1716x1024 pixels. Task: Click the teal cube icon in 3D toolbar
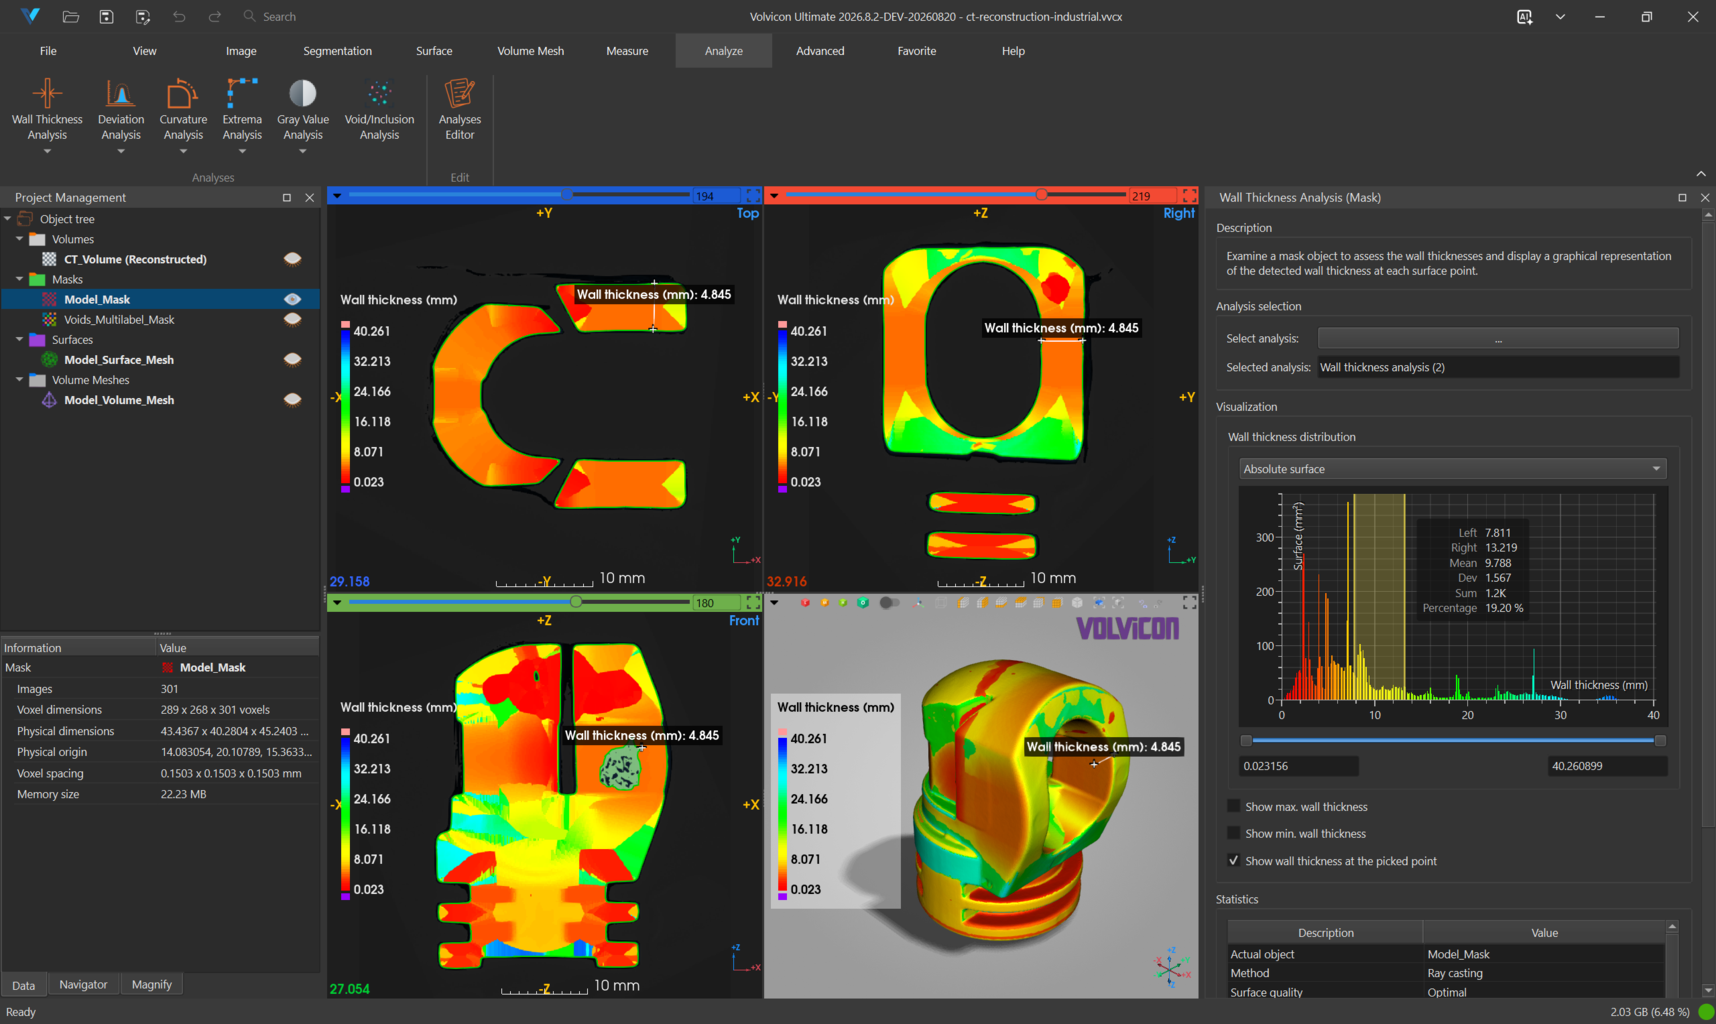(x=862, y=603)
